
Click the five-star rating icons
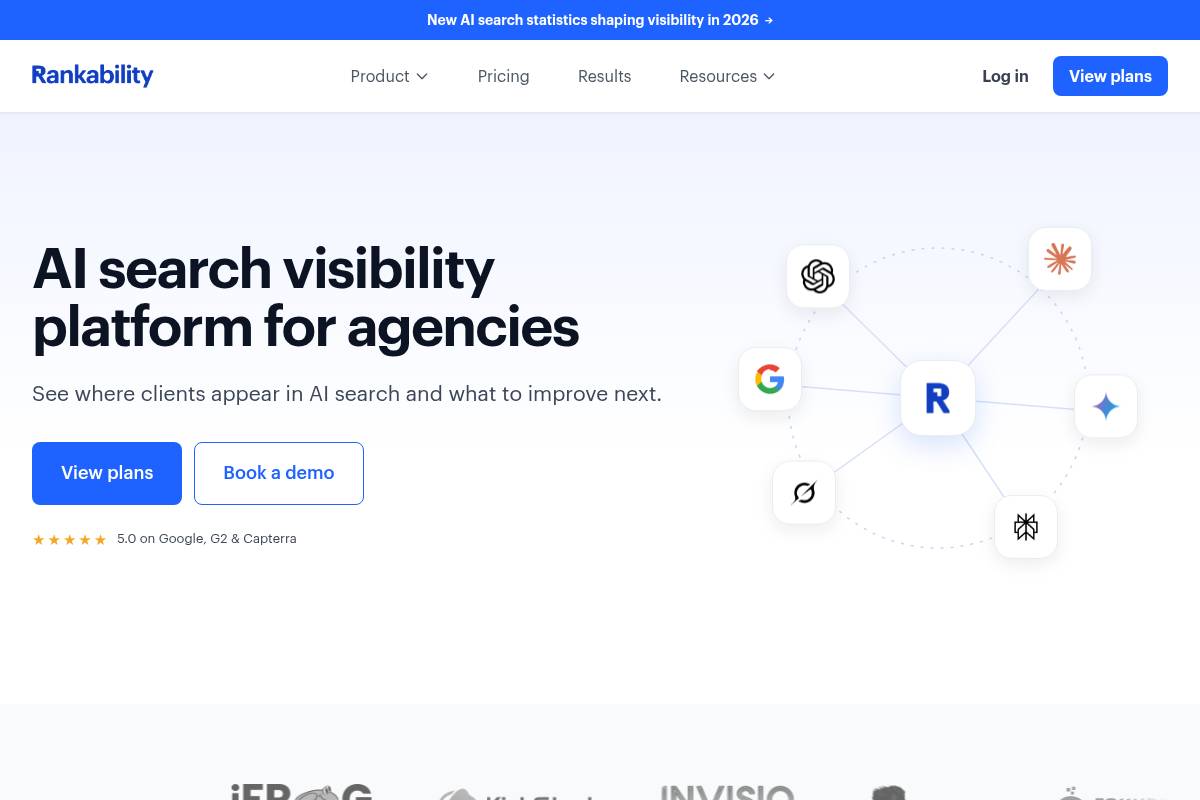point(70,539)
